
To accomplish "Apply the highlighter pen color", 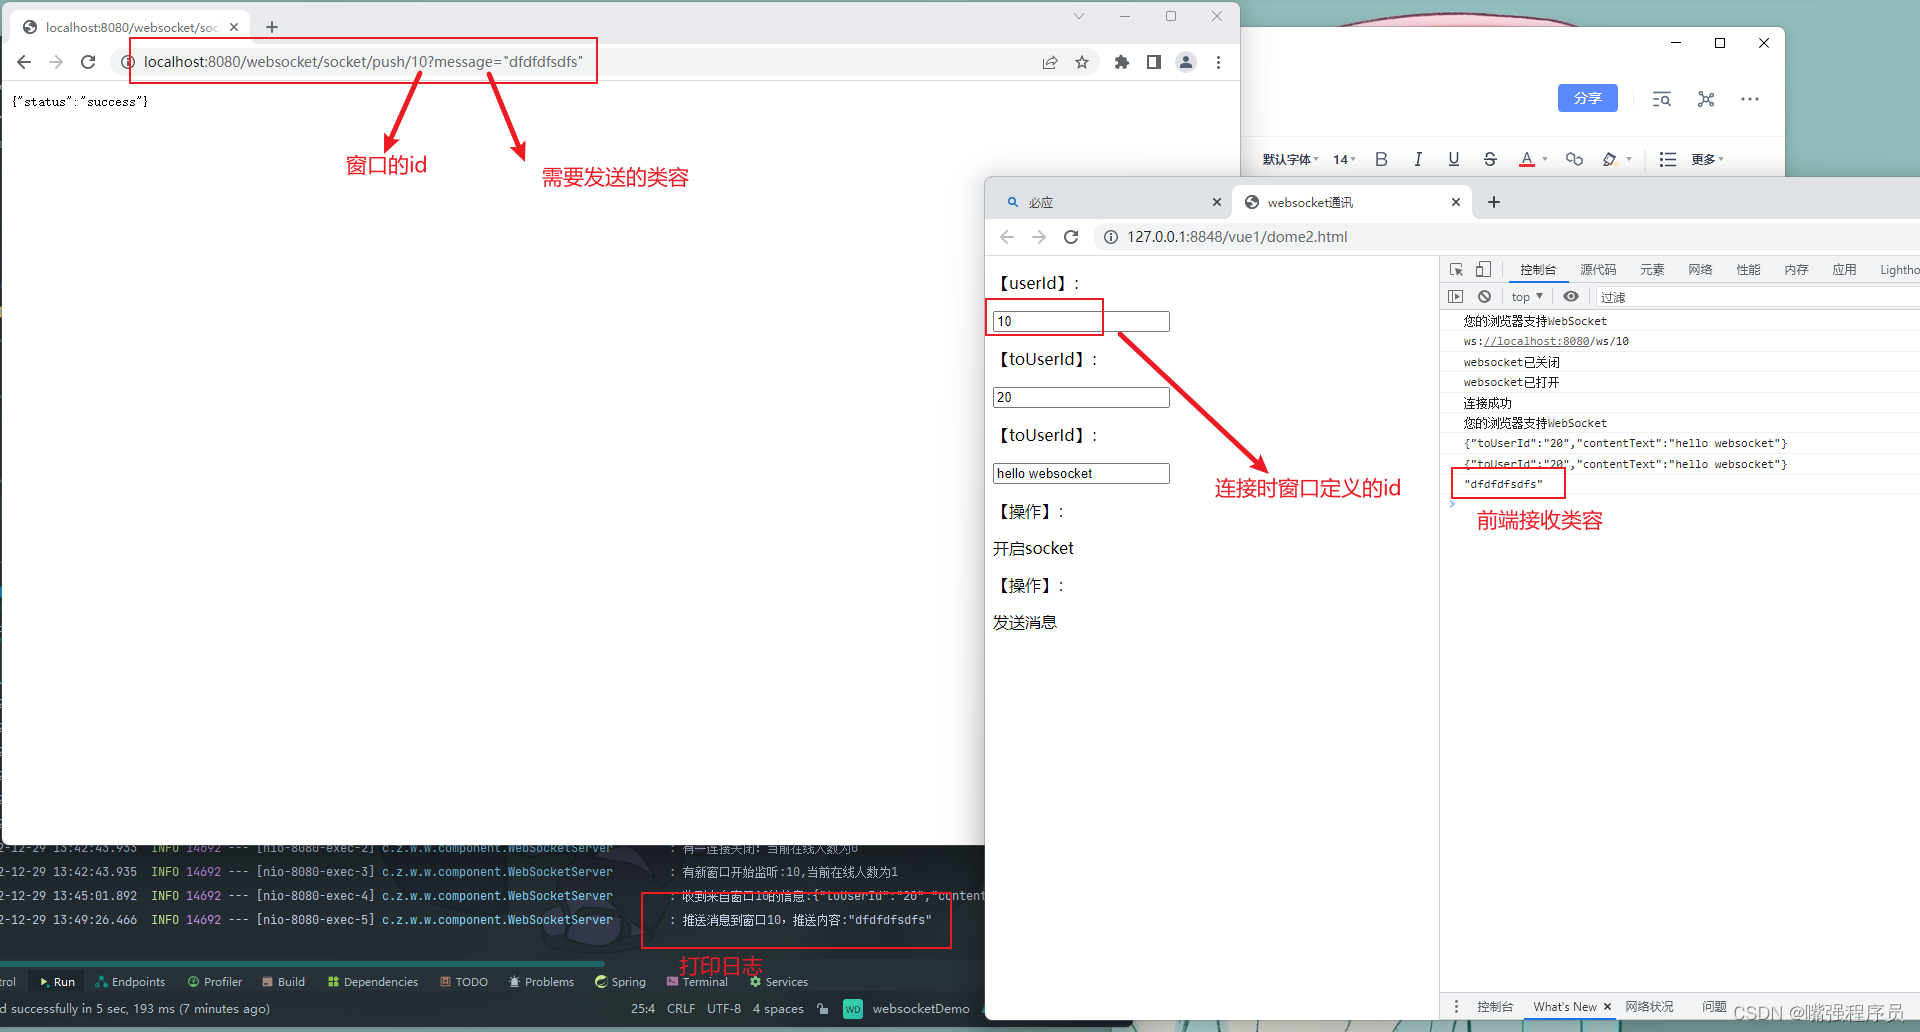I will (1610, 159).
